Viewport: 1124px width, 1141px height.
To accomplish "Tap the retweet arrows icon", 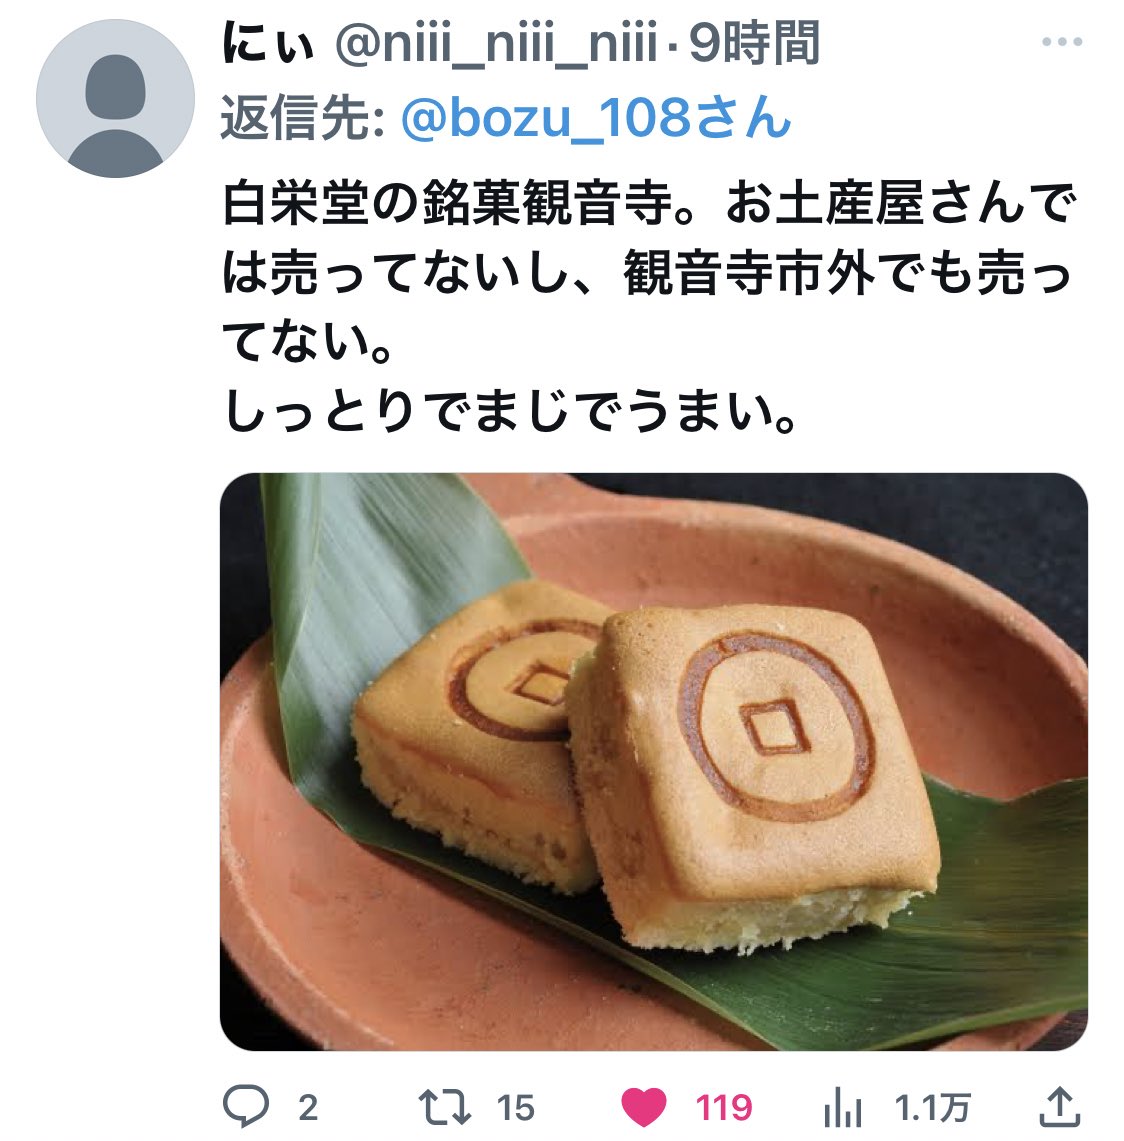I will 444,1107.
